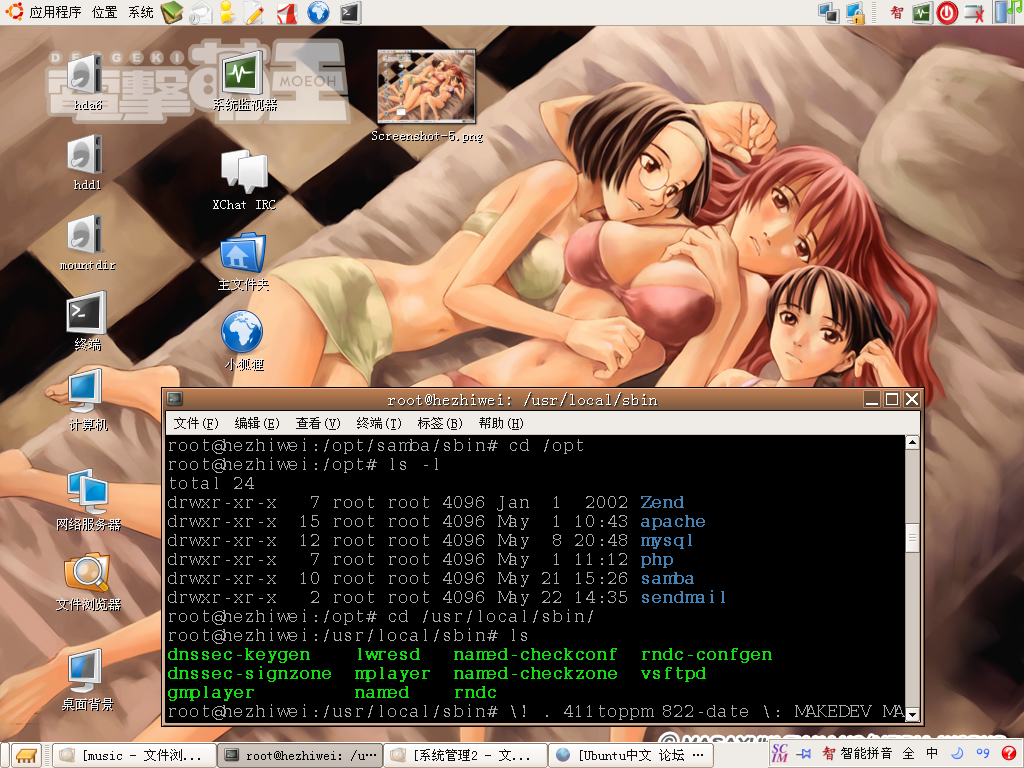Click 'vsftpd' file name in terminal
Image resolution: width=1024 pixels, height=768 pixels.
[x=673, y=673]
